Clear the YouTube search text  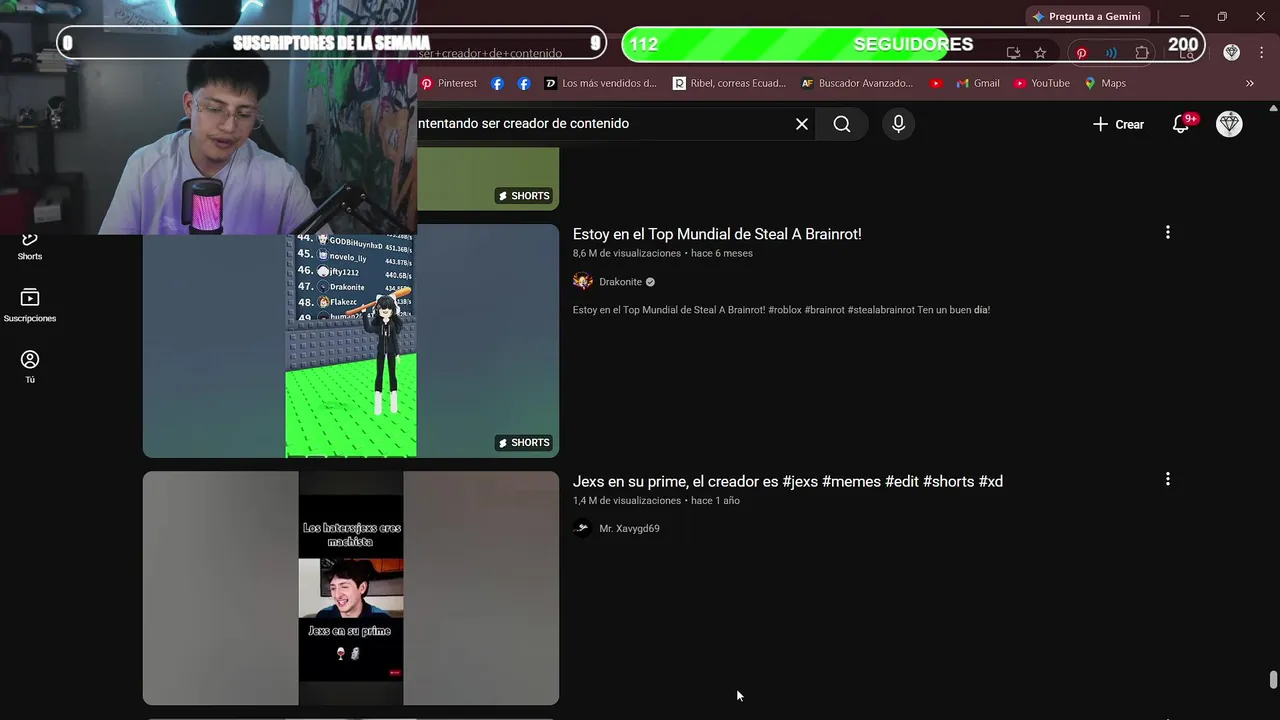point(802,124)
